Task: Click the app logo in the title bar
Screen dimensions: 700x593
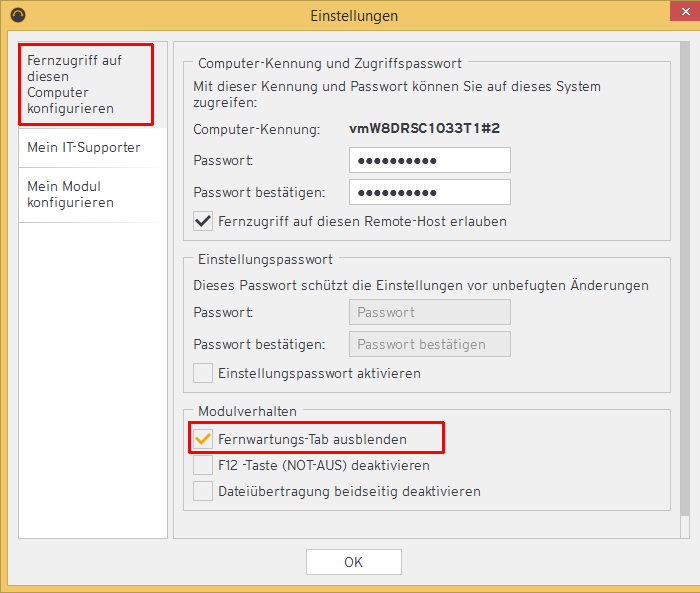Action: tap(15, 15)
